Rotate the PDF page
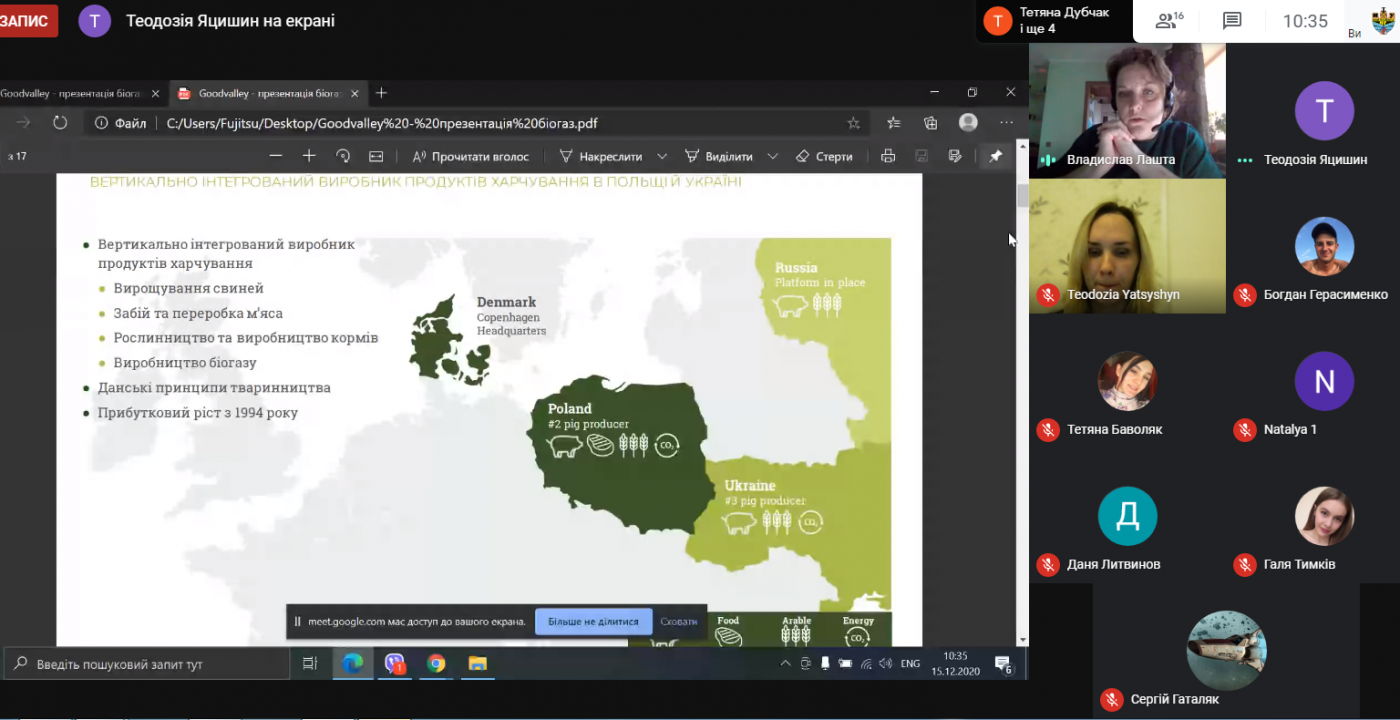This screenshot has height=720, width=1400. (343, 156)
